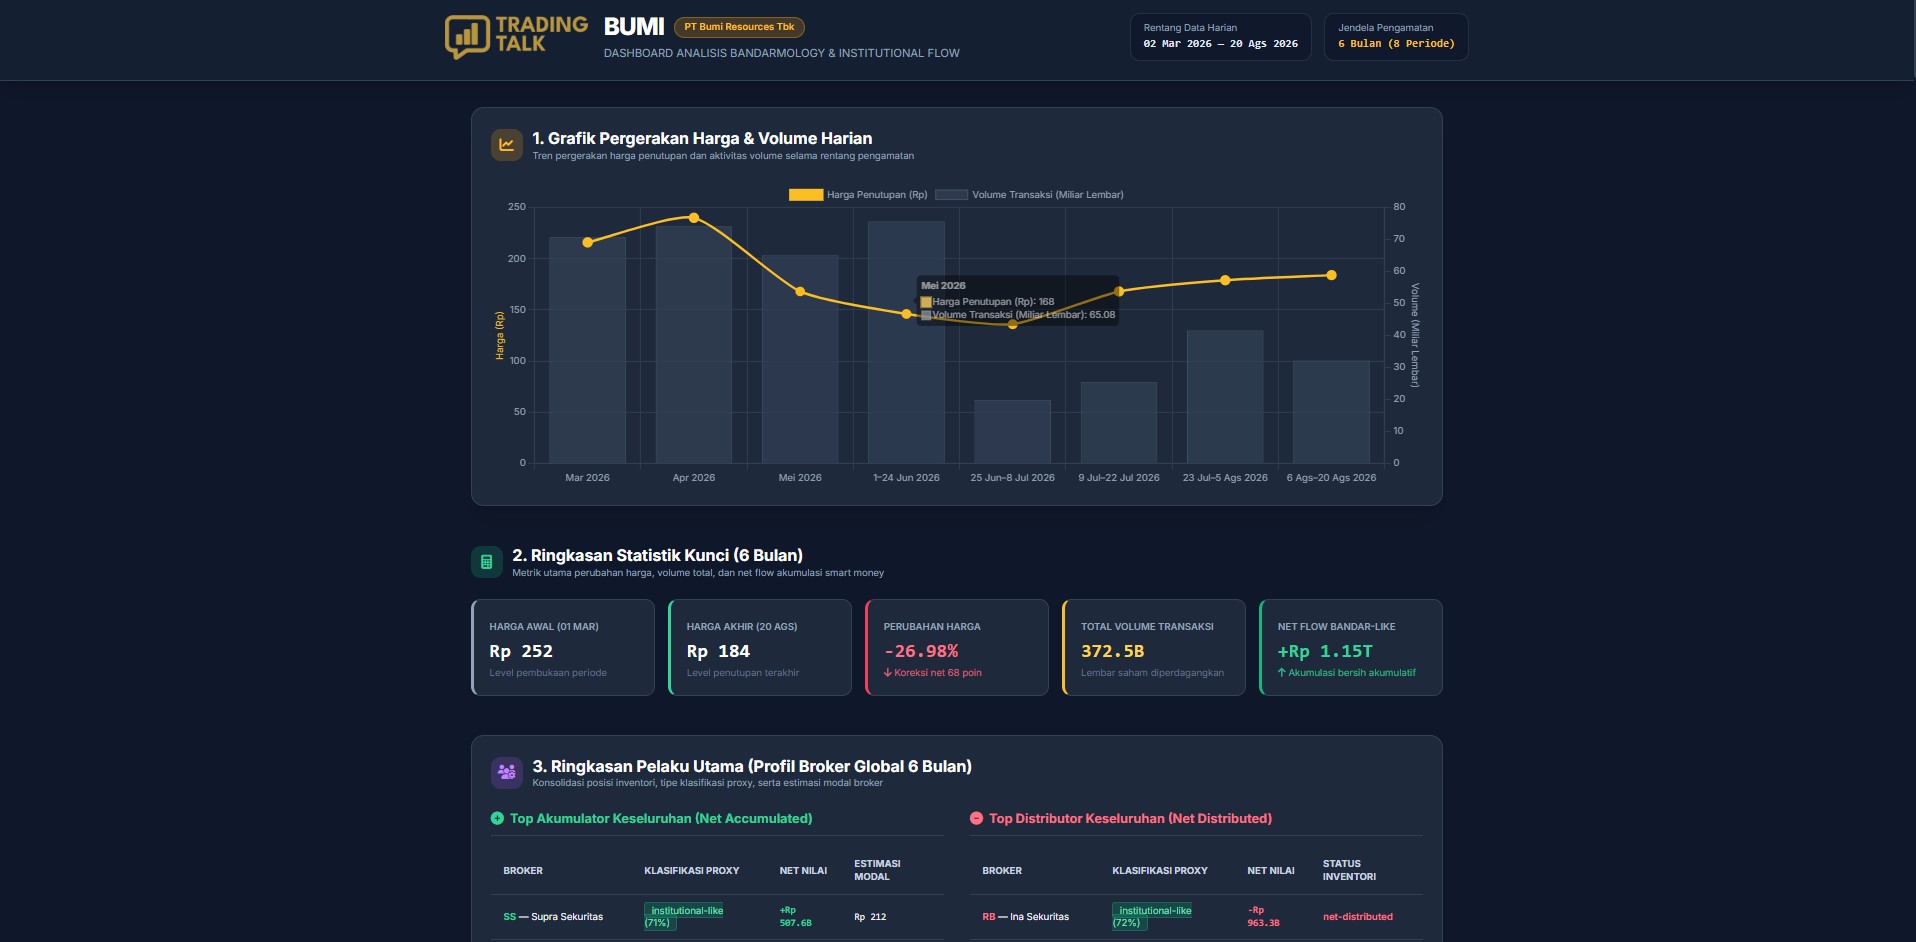Viewport: 1916px width, 942px height.
Task: Click the Mar 2026 volume bar
Action: [x=587, y=350]
